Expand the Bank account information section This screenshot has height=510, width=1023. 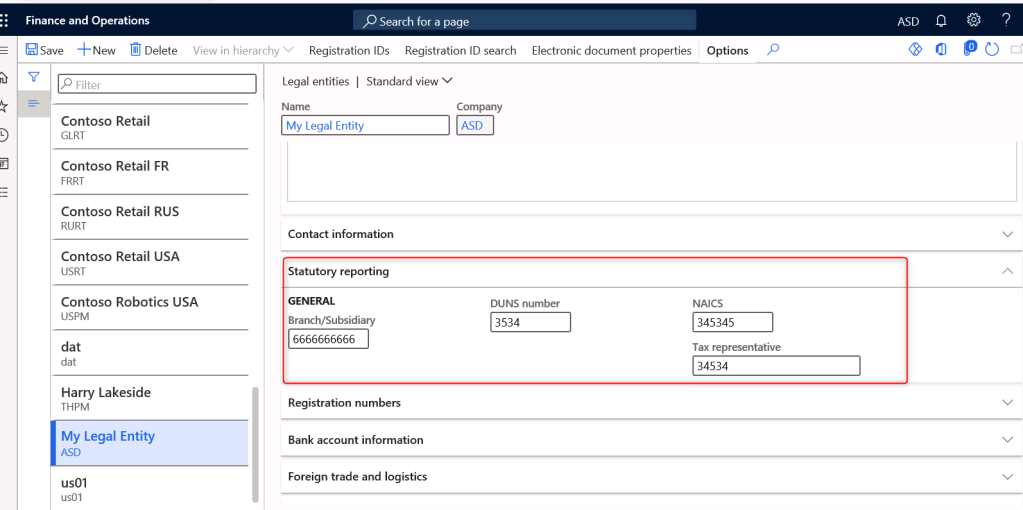(1007, 440)
